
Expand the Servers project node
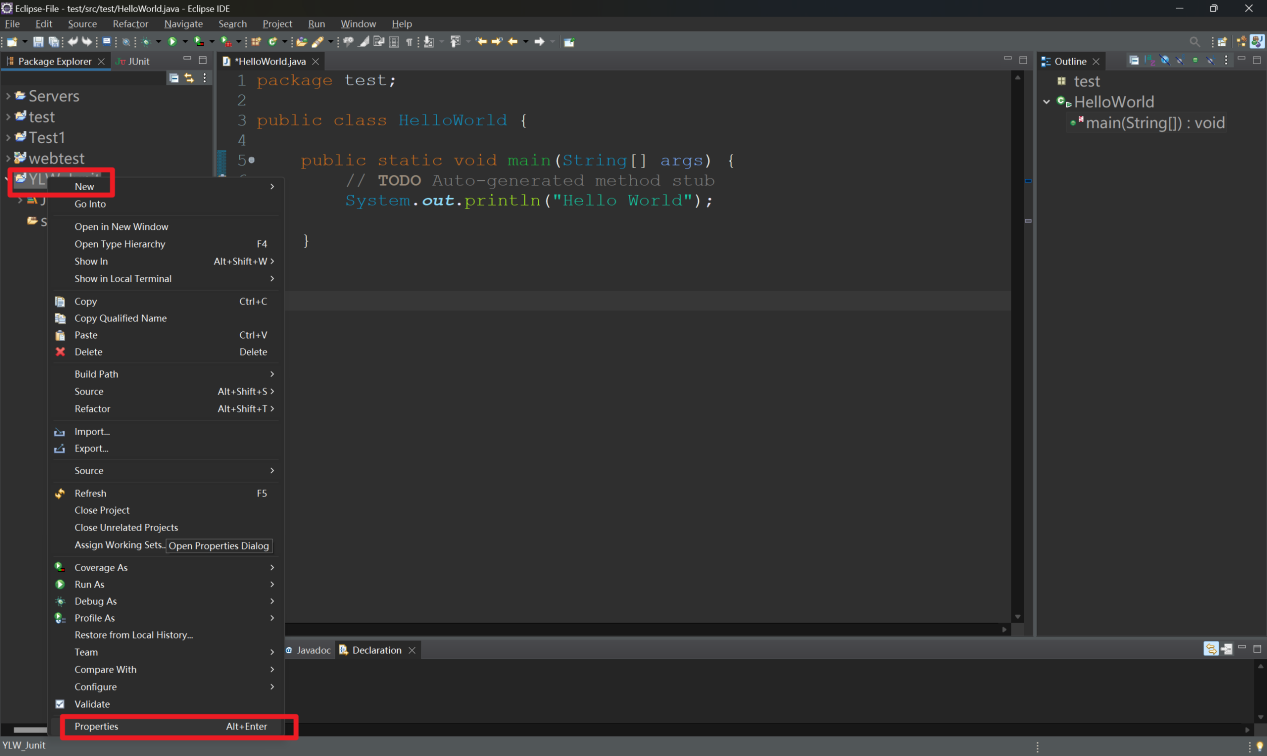coord(8,96)
